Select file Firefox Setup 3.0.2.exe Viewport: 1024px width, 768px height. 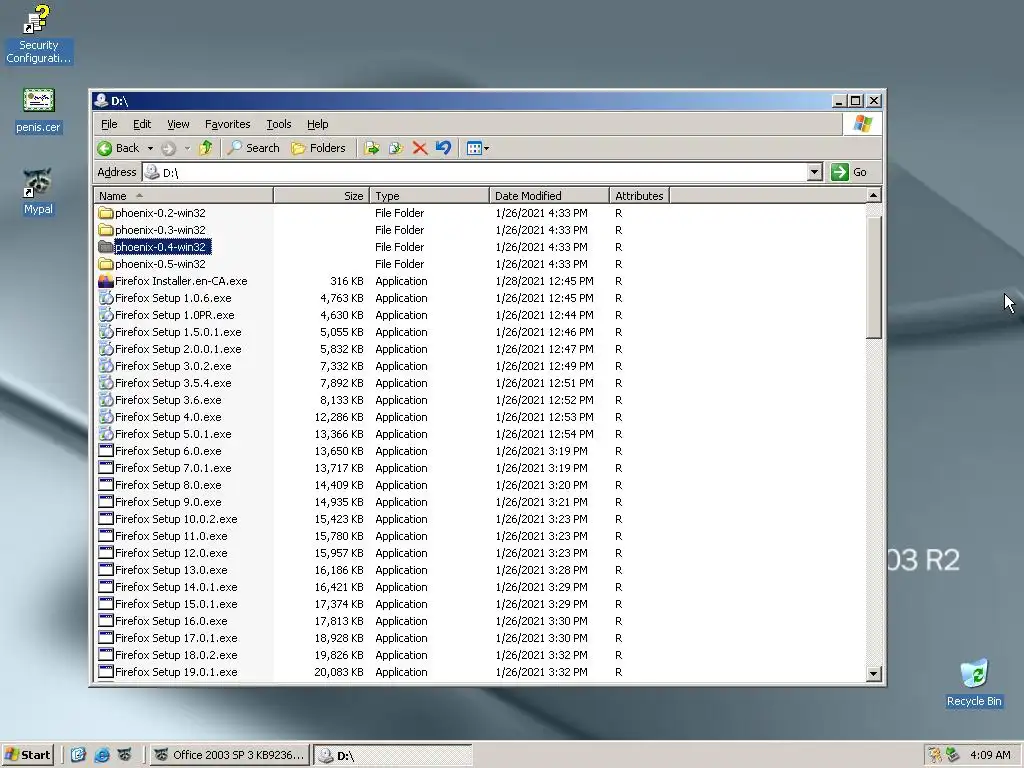click(x=173, y=366)
